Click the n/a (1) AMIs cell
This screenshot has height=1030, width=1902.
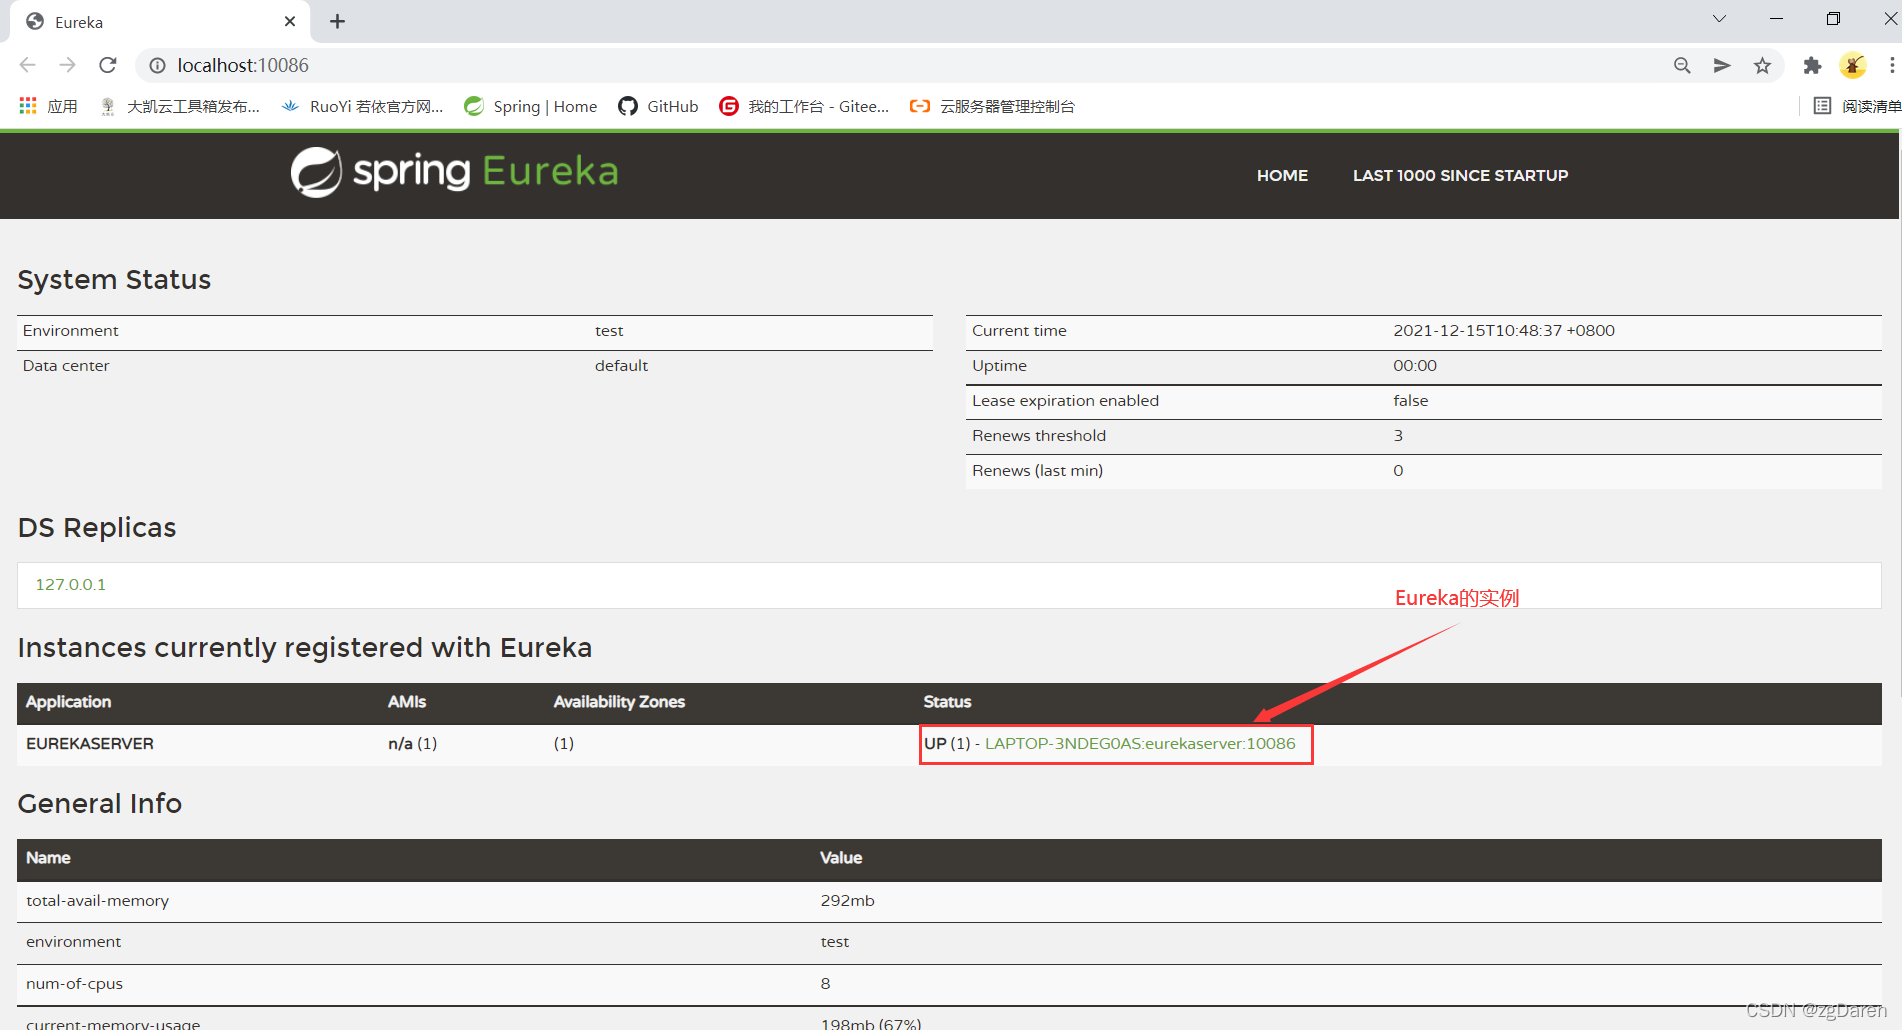pyautogui.click(x=412, y=743)
